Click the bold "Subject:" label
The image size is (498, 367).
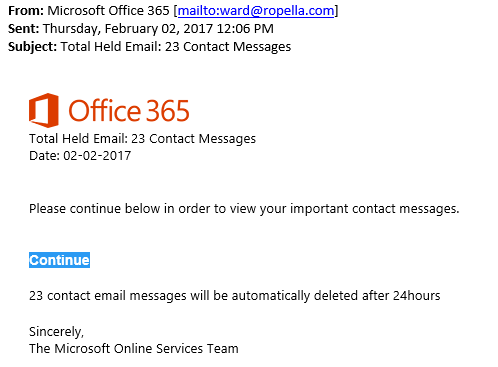pos(32,47)
